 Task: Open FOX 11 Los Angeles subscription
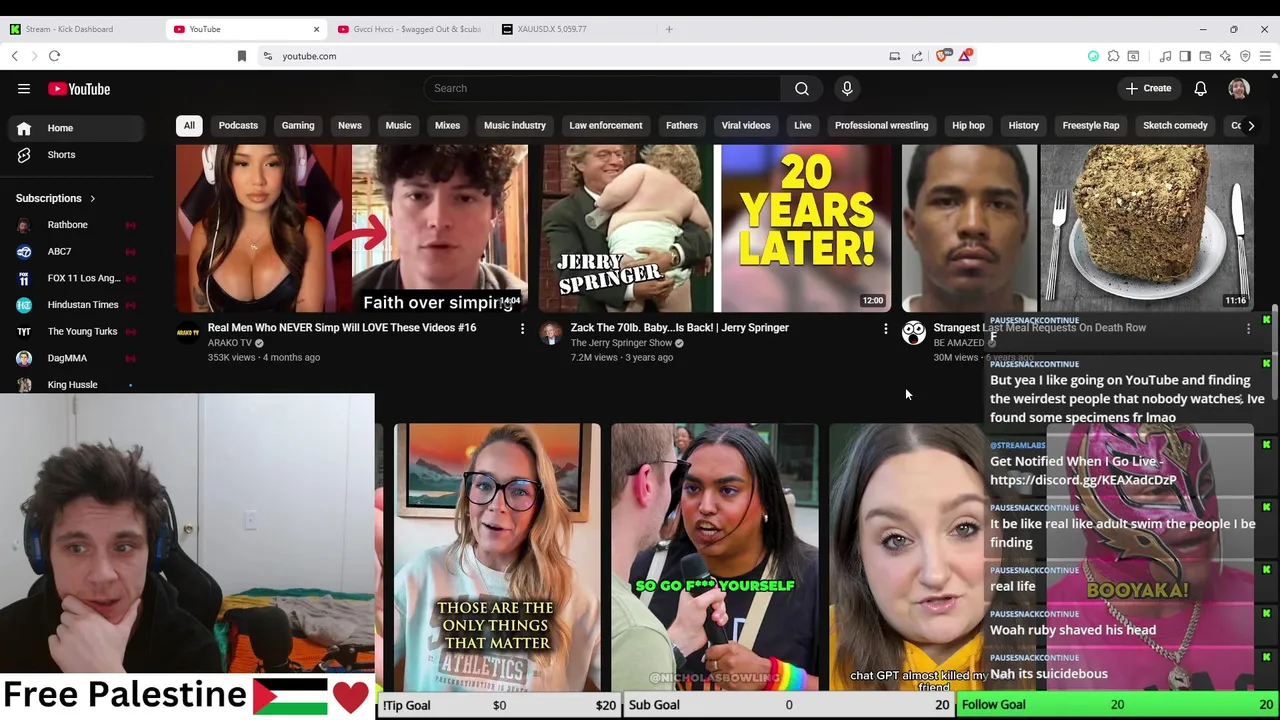click(77, 278)
